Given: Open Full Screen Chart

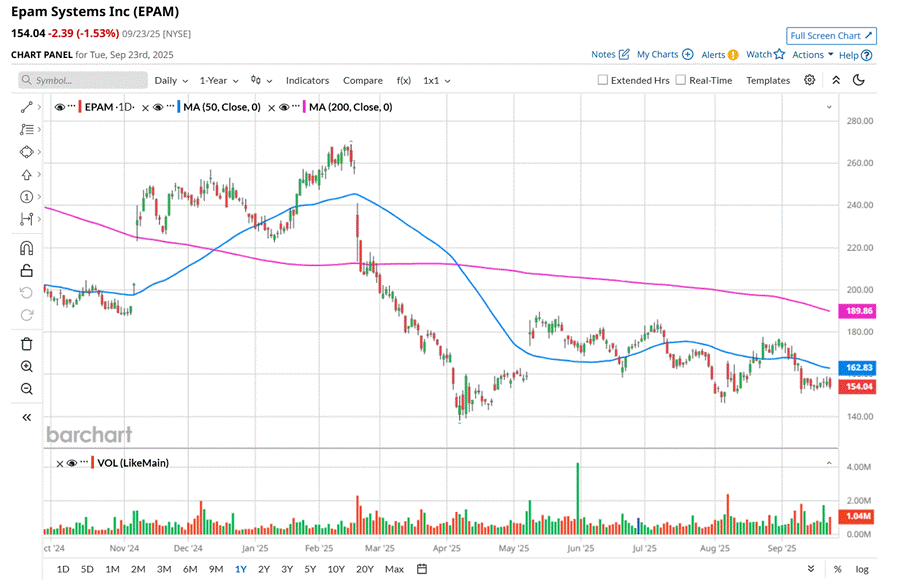Looking at the screenshot, I should coord(831,36).
